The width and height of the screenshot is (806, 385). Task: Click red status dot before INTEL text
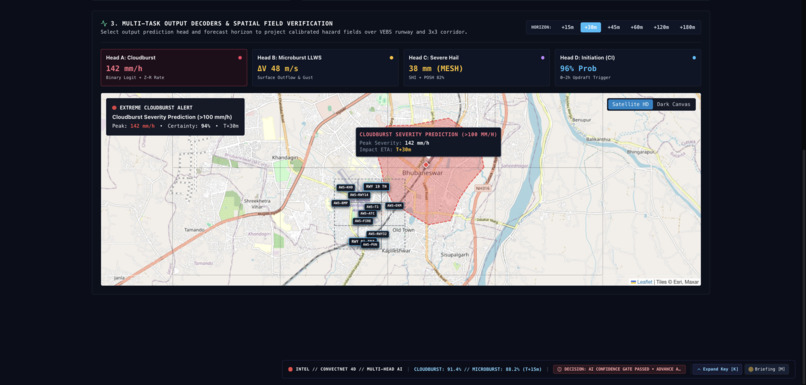(x=290, y=369)
